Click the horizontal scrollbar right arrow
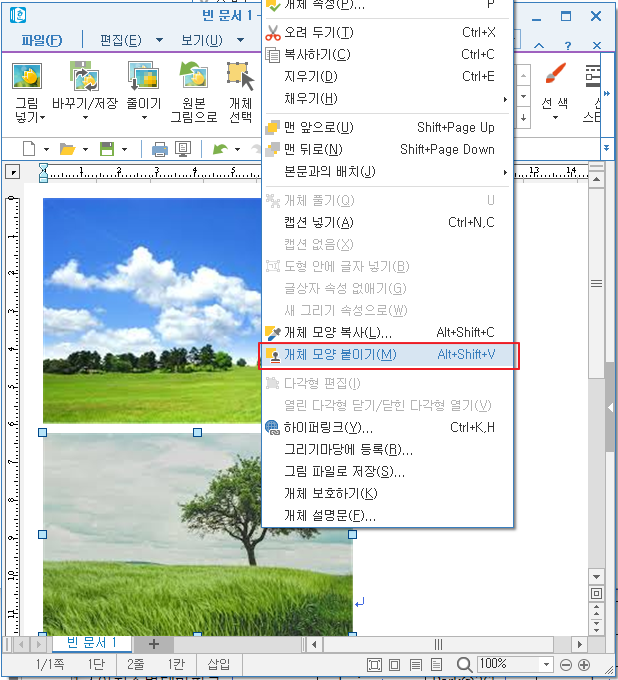Viewport: 618px width, 680px height. tap(579, 644)
